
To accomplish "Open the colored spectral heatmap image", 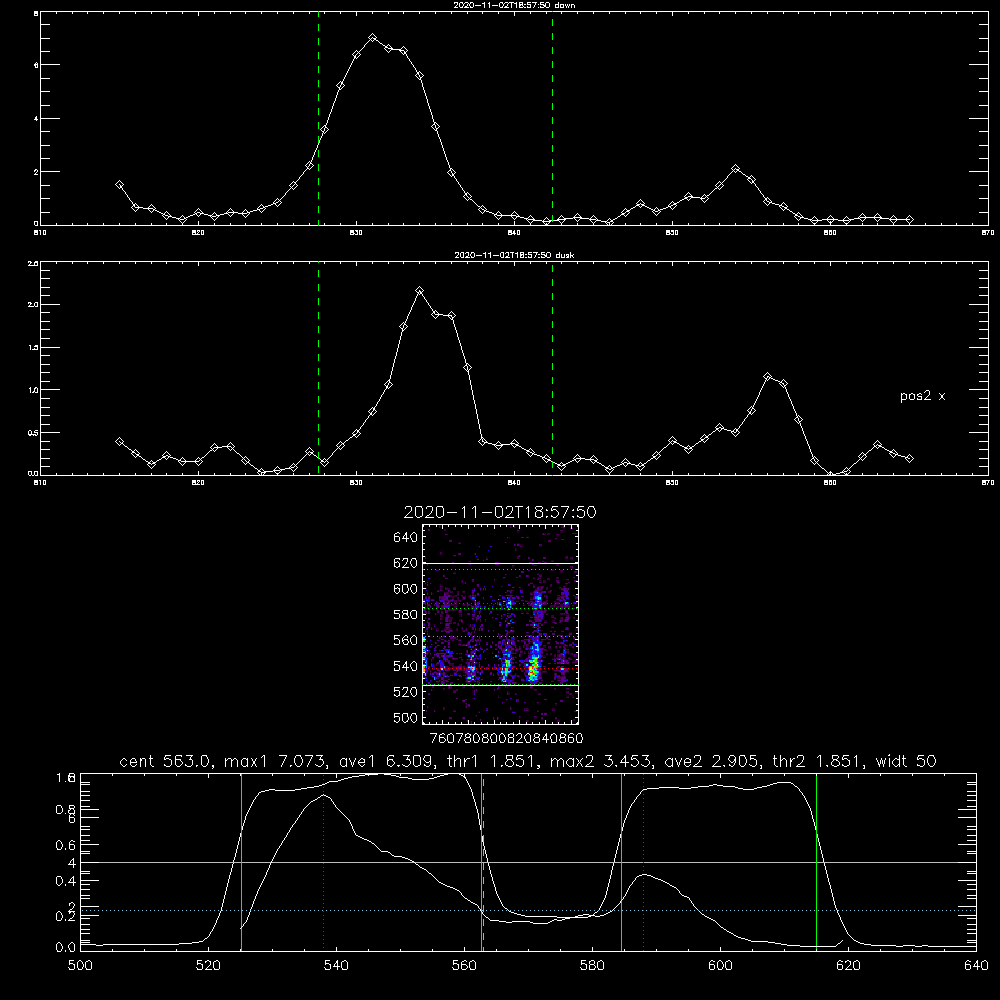I will click(501, 624).
